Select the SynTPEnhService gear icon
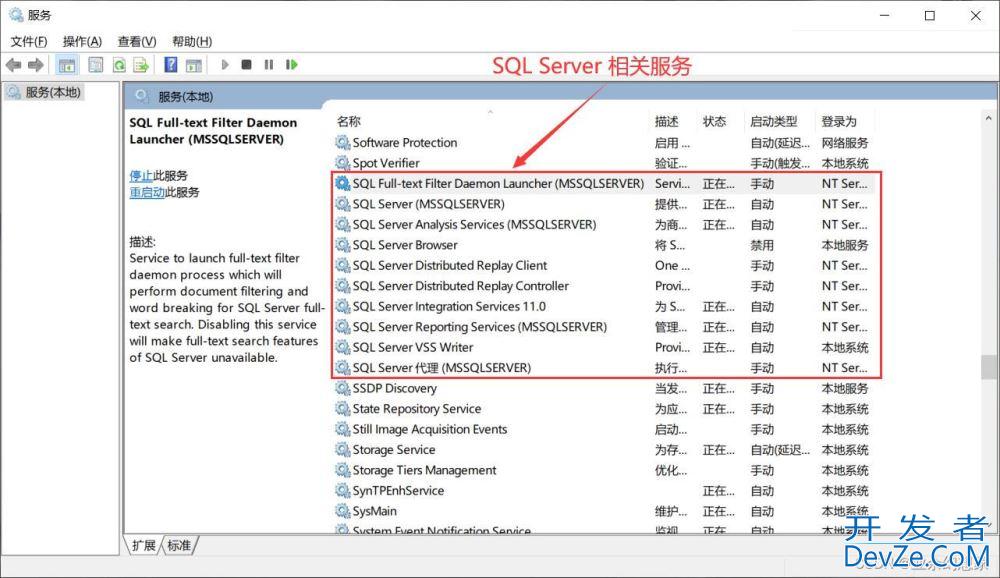Viewport: 1000px width, 578px height. [x=342, y=491]
